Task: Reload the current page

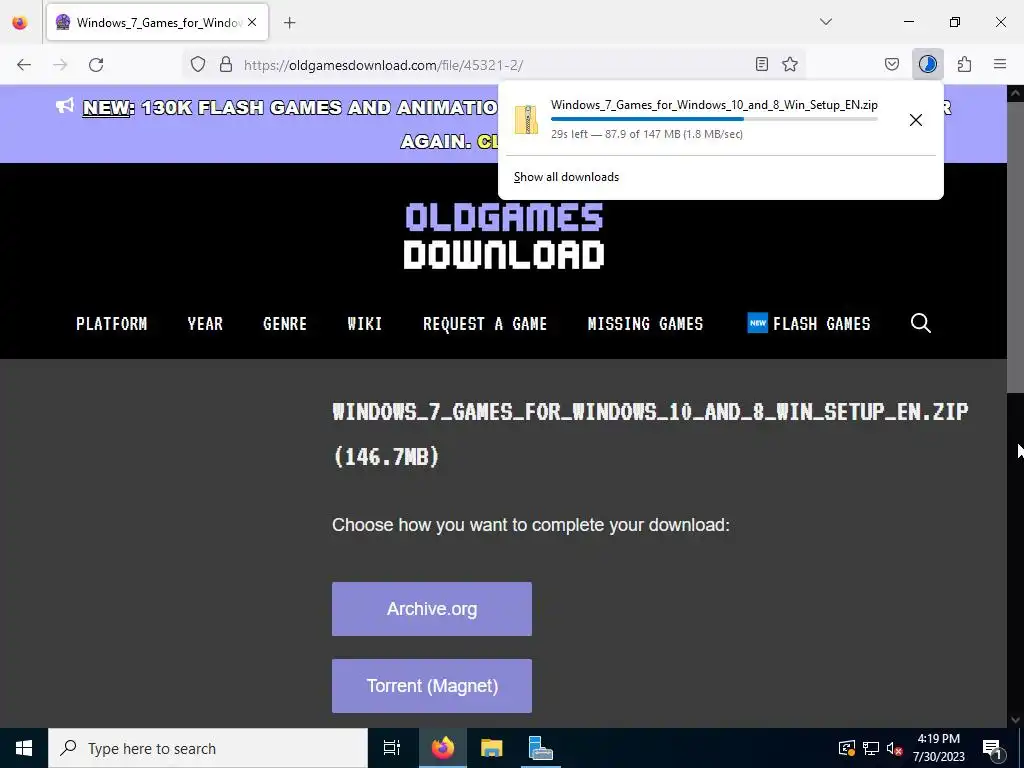Action: tap(96, 65)
